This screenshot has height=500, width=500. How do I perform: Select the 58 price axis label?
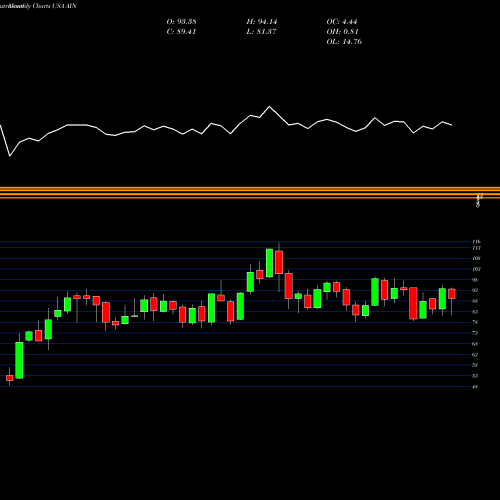coord(475,365)
